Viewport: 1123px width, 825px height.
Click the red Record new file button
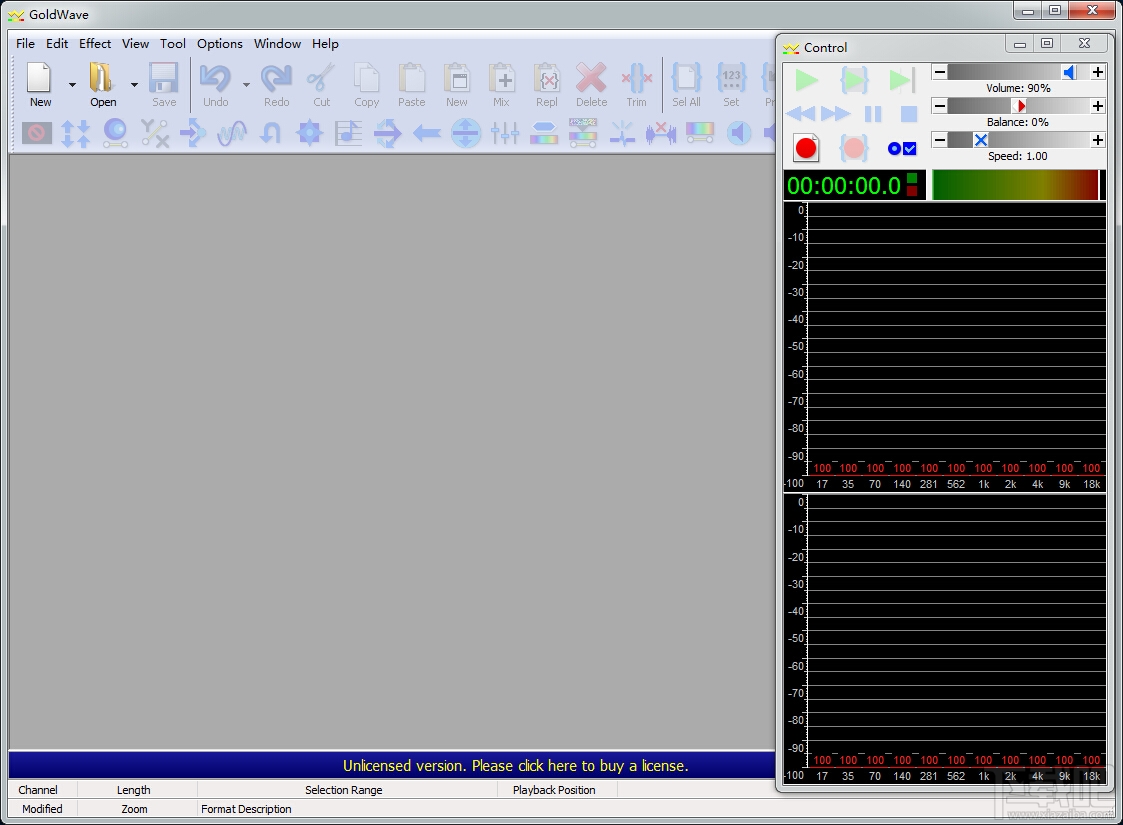coord(806,148)
